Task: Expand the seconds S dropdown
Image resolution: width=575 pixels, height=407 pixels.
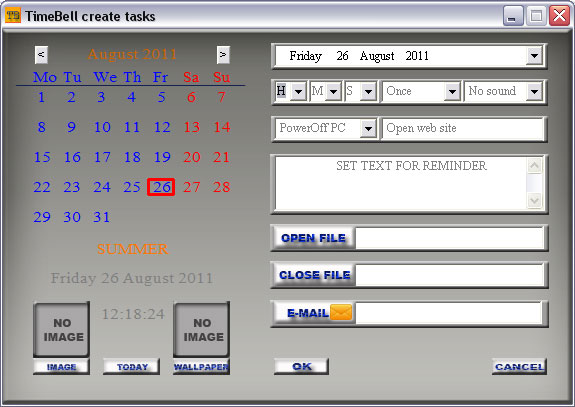Action: point(369,91)
